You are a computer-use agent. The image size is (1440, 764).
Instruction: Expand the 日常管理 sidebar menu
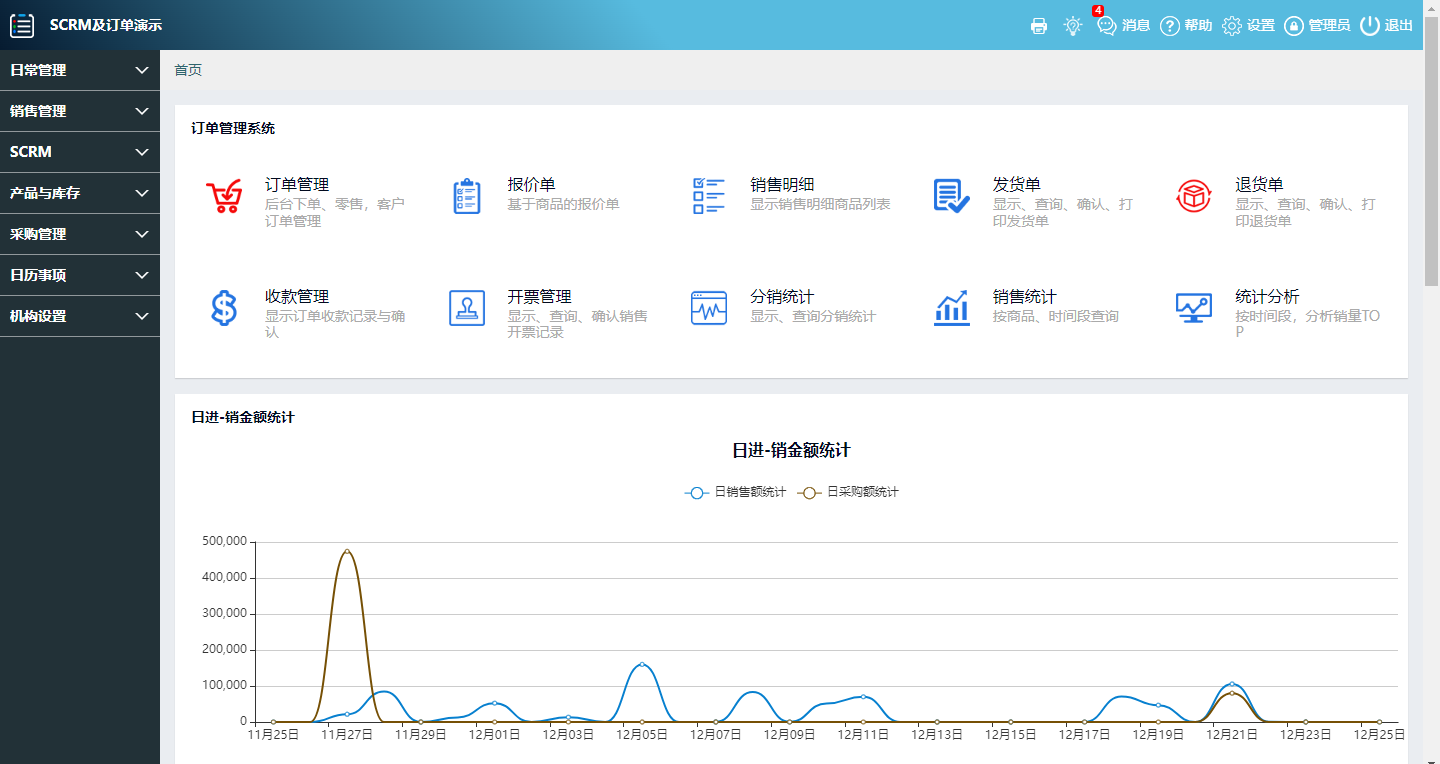tap(79, 70)
